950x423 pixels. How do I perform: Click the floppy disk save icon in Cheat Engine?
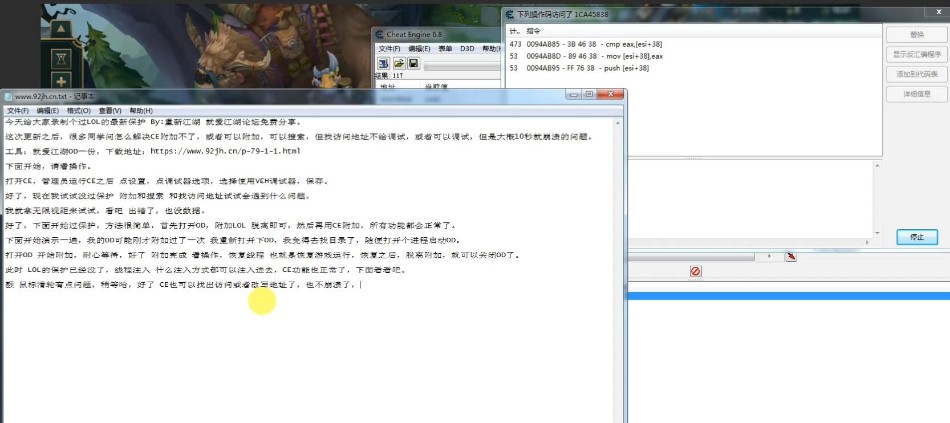pos(413,63)
